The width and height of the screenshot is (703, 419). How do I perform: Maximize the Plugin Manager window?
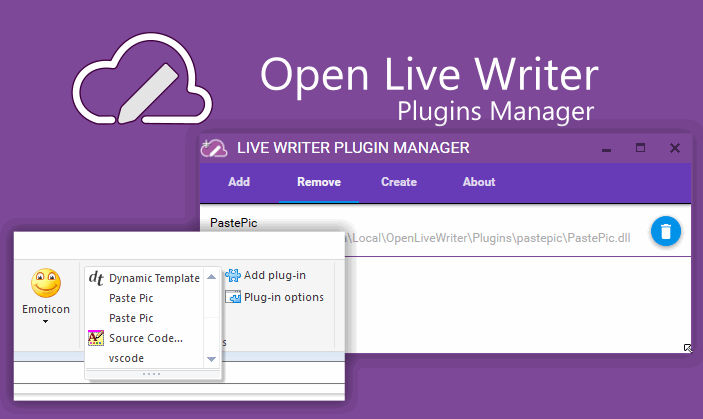point(641,148)
